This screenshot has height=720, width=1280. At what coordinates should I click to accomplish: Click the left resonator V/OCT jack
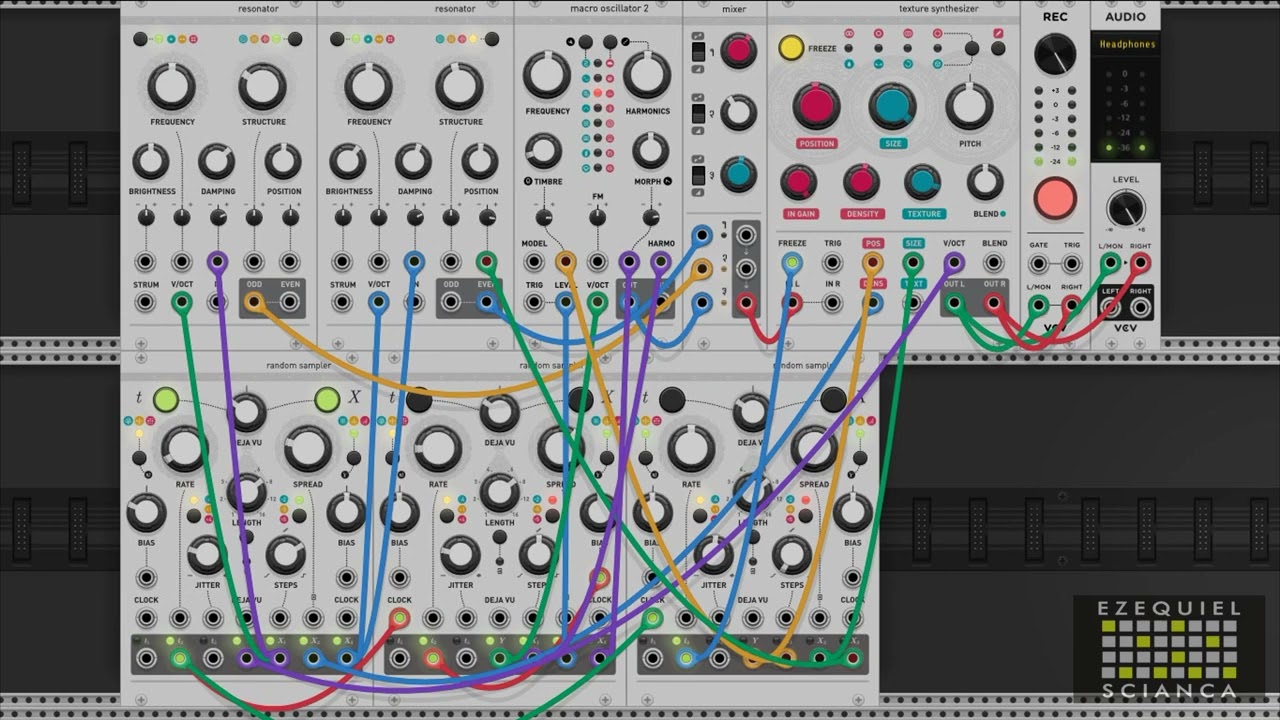tap(182, 302)
